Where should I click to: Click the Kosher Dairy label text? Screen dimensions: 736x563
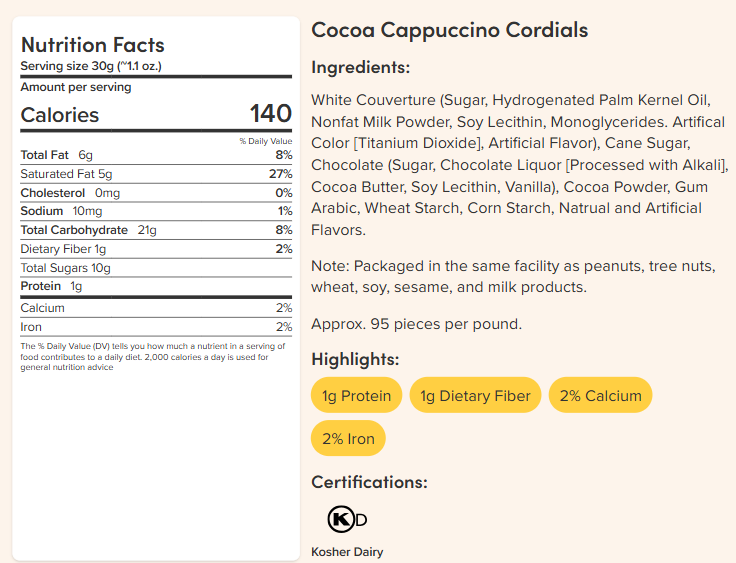(347, 552)
